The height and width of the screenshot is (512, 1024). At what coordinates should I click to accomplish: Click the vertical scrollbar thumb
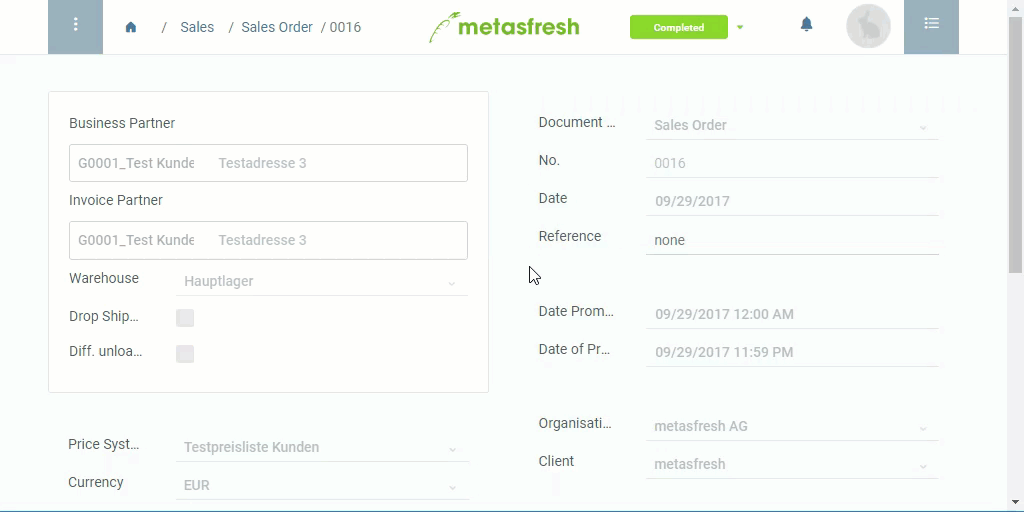point(1015,145)
